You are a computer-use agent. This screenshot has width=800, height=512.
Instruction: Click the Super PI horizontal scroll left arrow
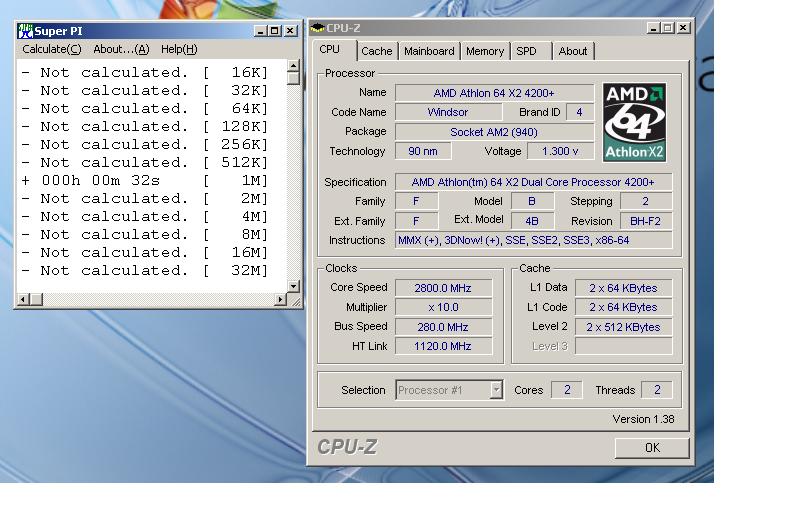24,299
